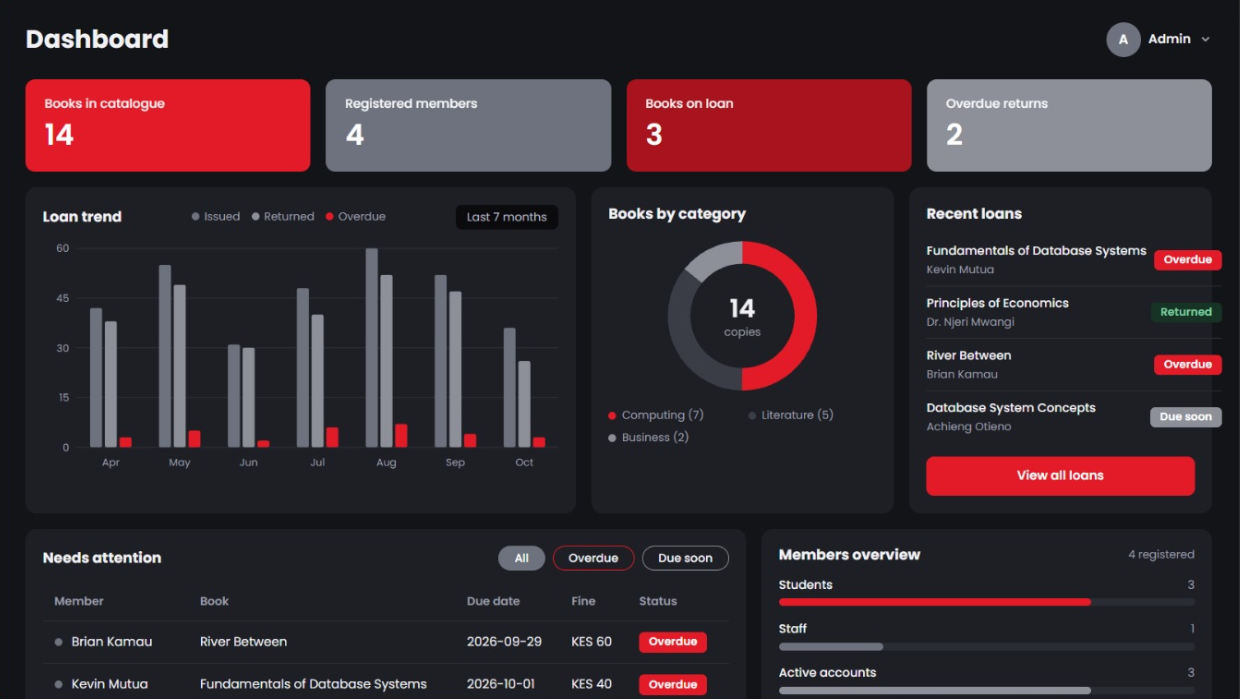Click the Book column header
Image resolution: width=1240 pixels, height=699 pixels.
coord(214,601)
